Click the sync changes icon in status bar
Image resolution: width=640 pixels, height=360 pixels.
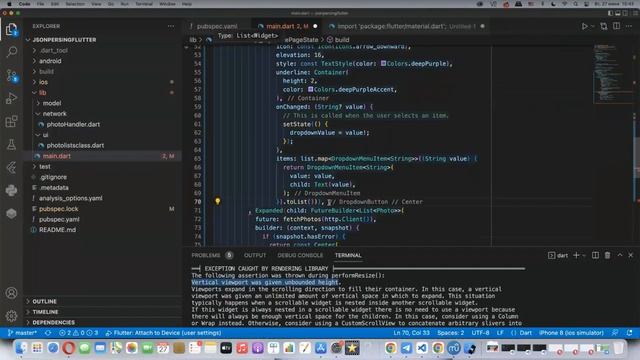click(48, 333)
